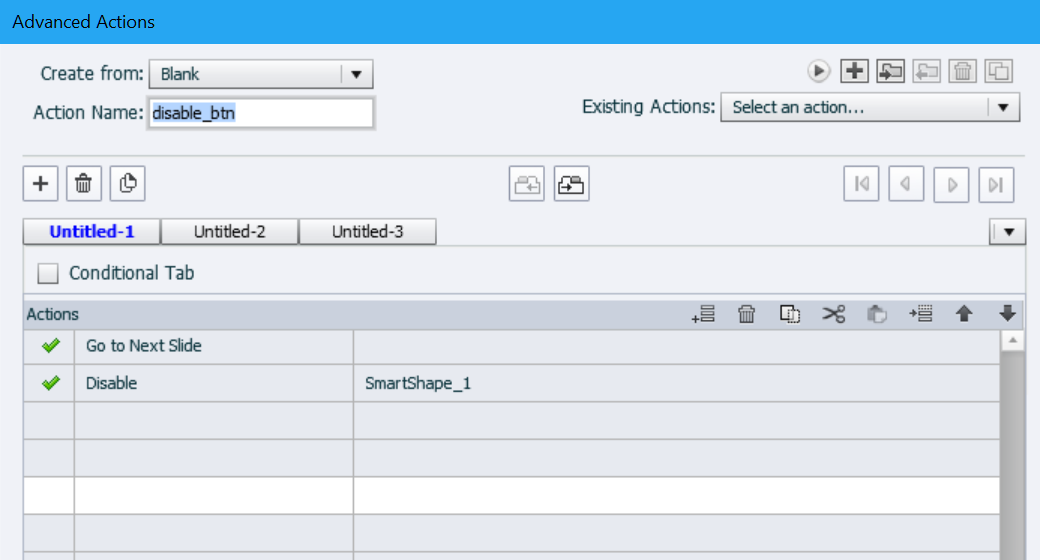Viewport: 1040px width, 560px height.
Task: Toggle the checkmark on Go to Next Slide row
Action: (51, 346)
